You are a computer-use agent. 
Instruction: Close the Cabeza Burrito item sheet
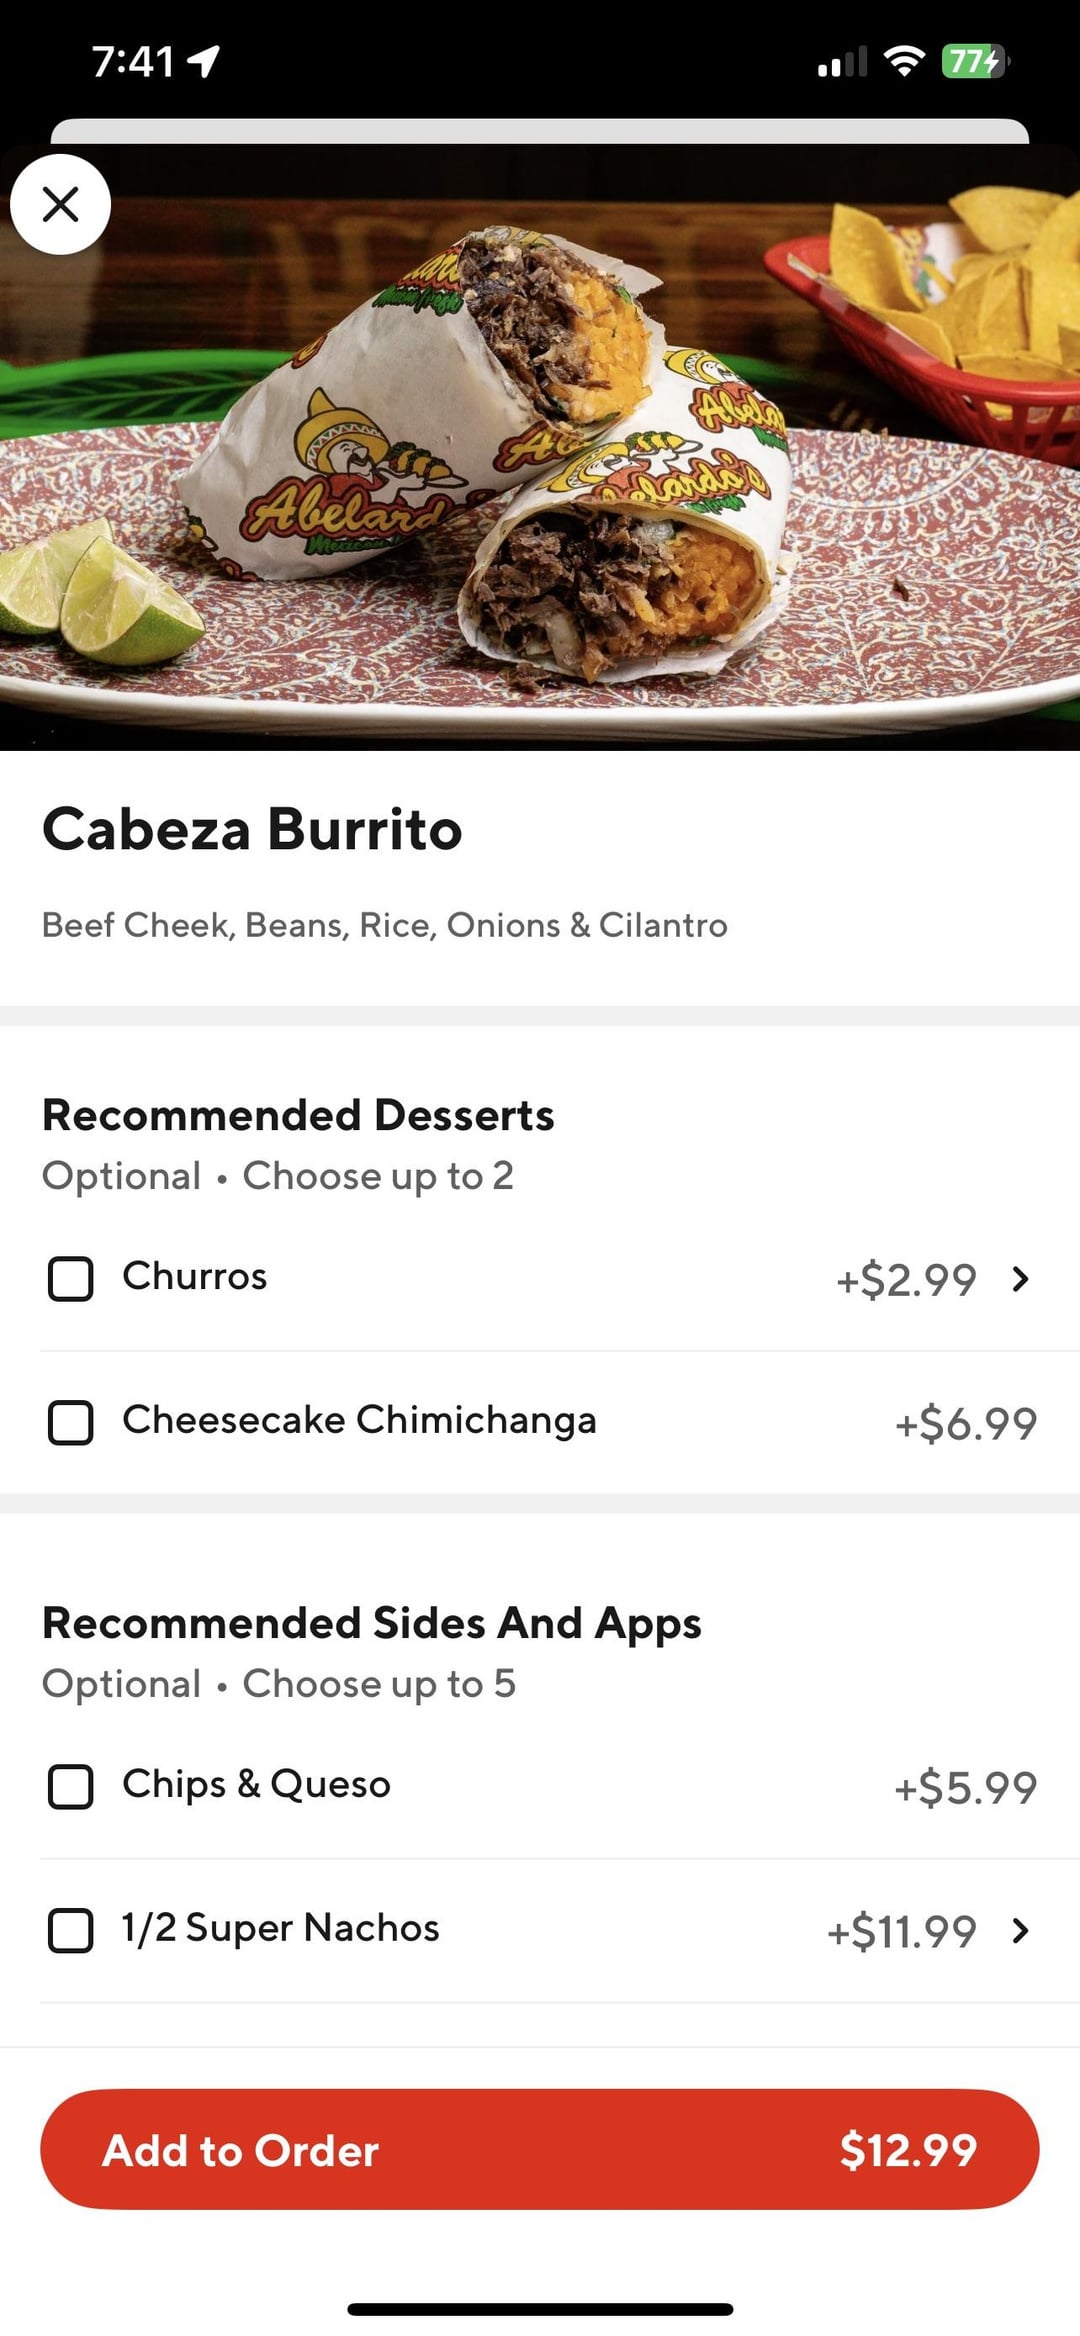pos(60,204)
